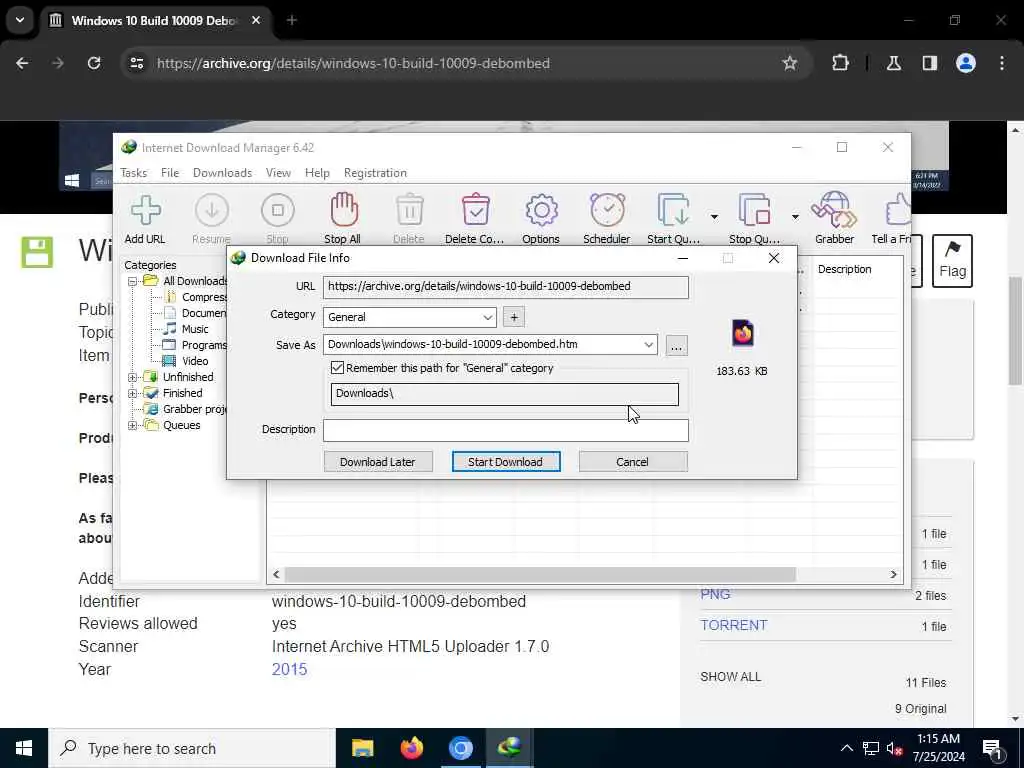
Task: Bookmark this page with the star icon
Action: pos(790,63)
